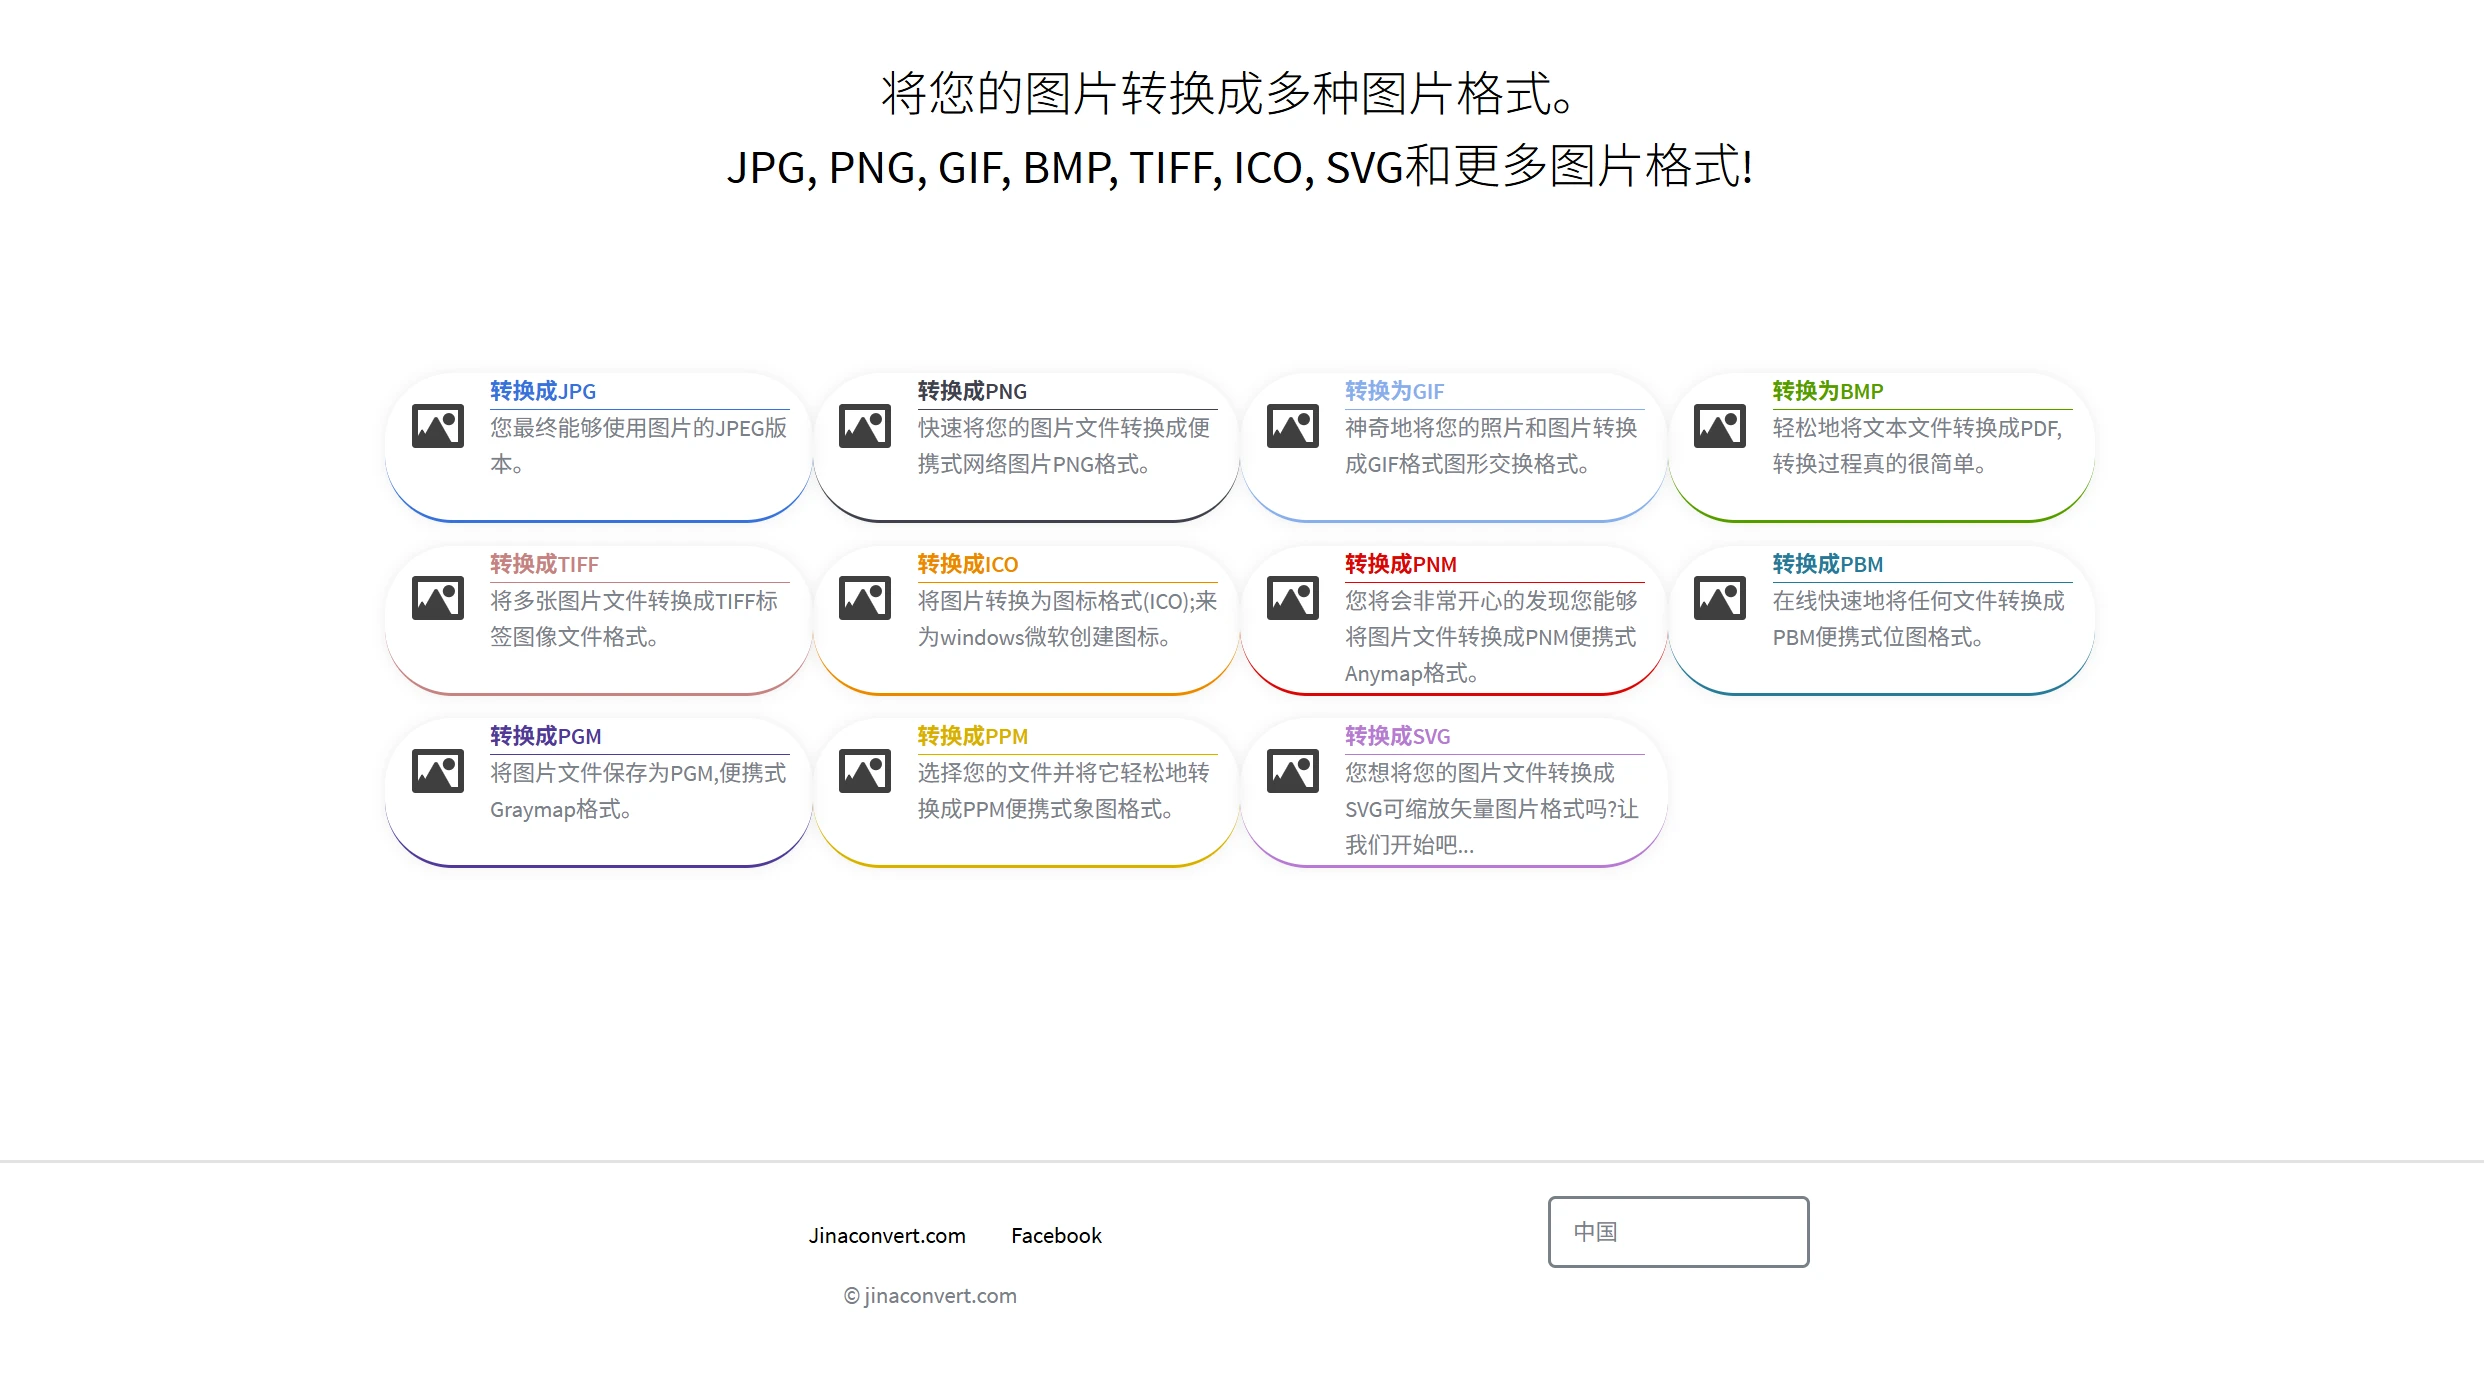Click the image icon beside 转换成JPG
The width and height of the screenshot is (2484, 1387).
[x=438, y=426]
